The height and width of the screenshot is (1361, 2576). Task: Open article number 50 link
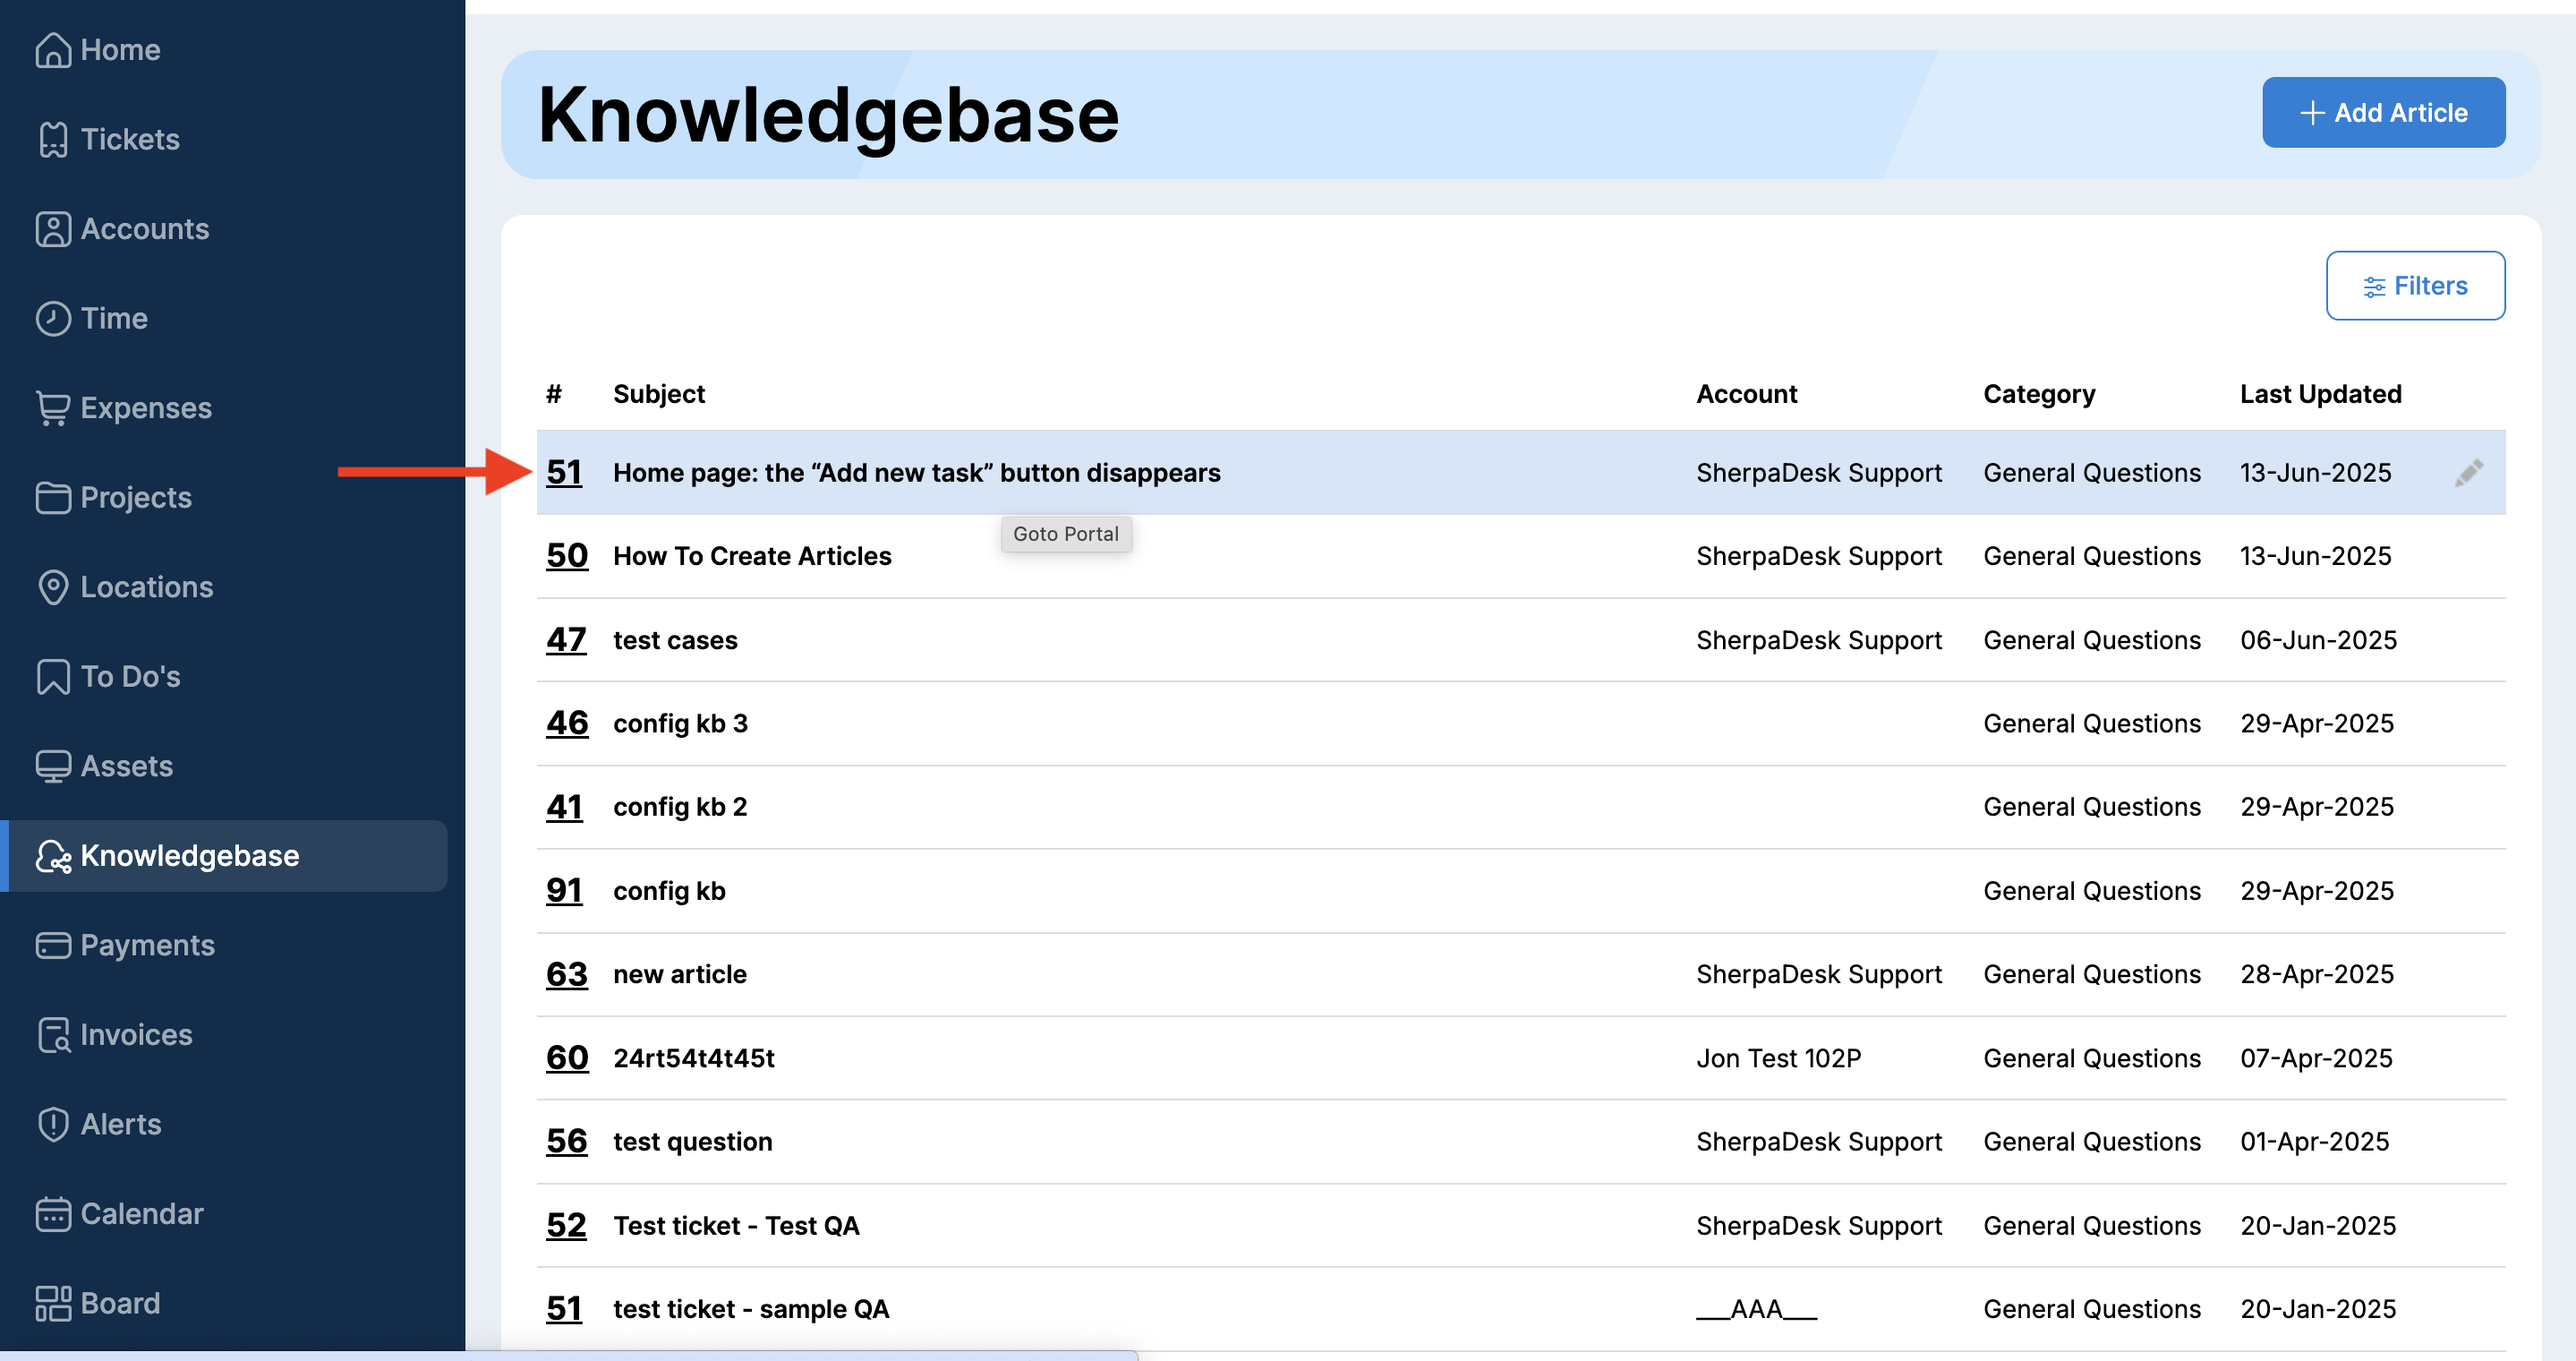[x=567, y=556]
